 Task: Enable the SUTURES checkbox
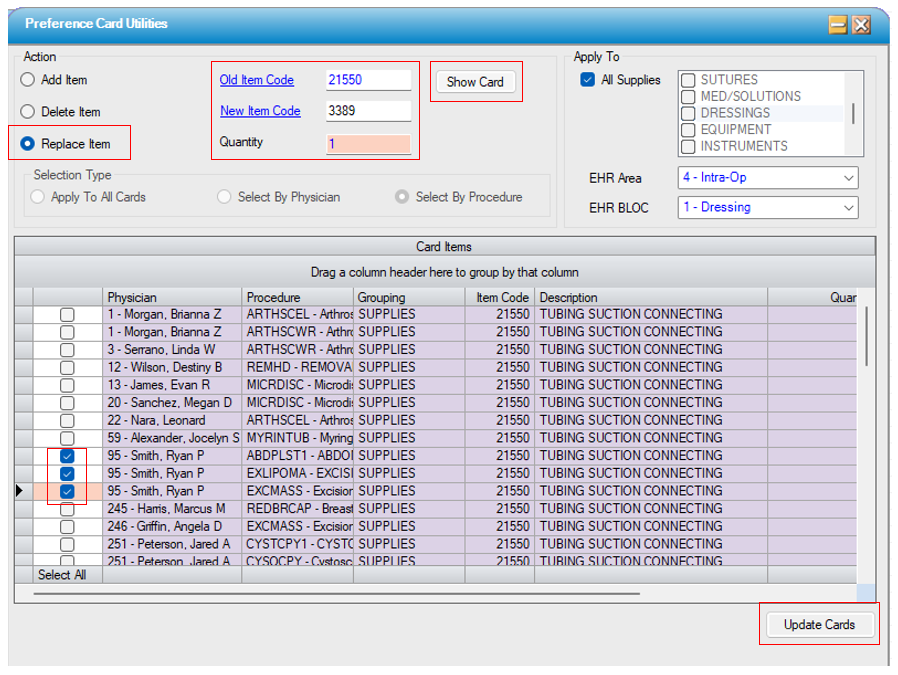click(688, 80)
